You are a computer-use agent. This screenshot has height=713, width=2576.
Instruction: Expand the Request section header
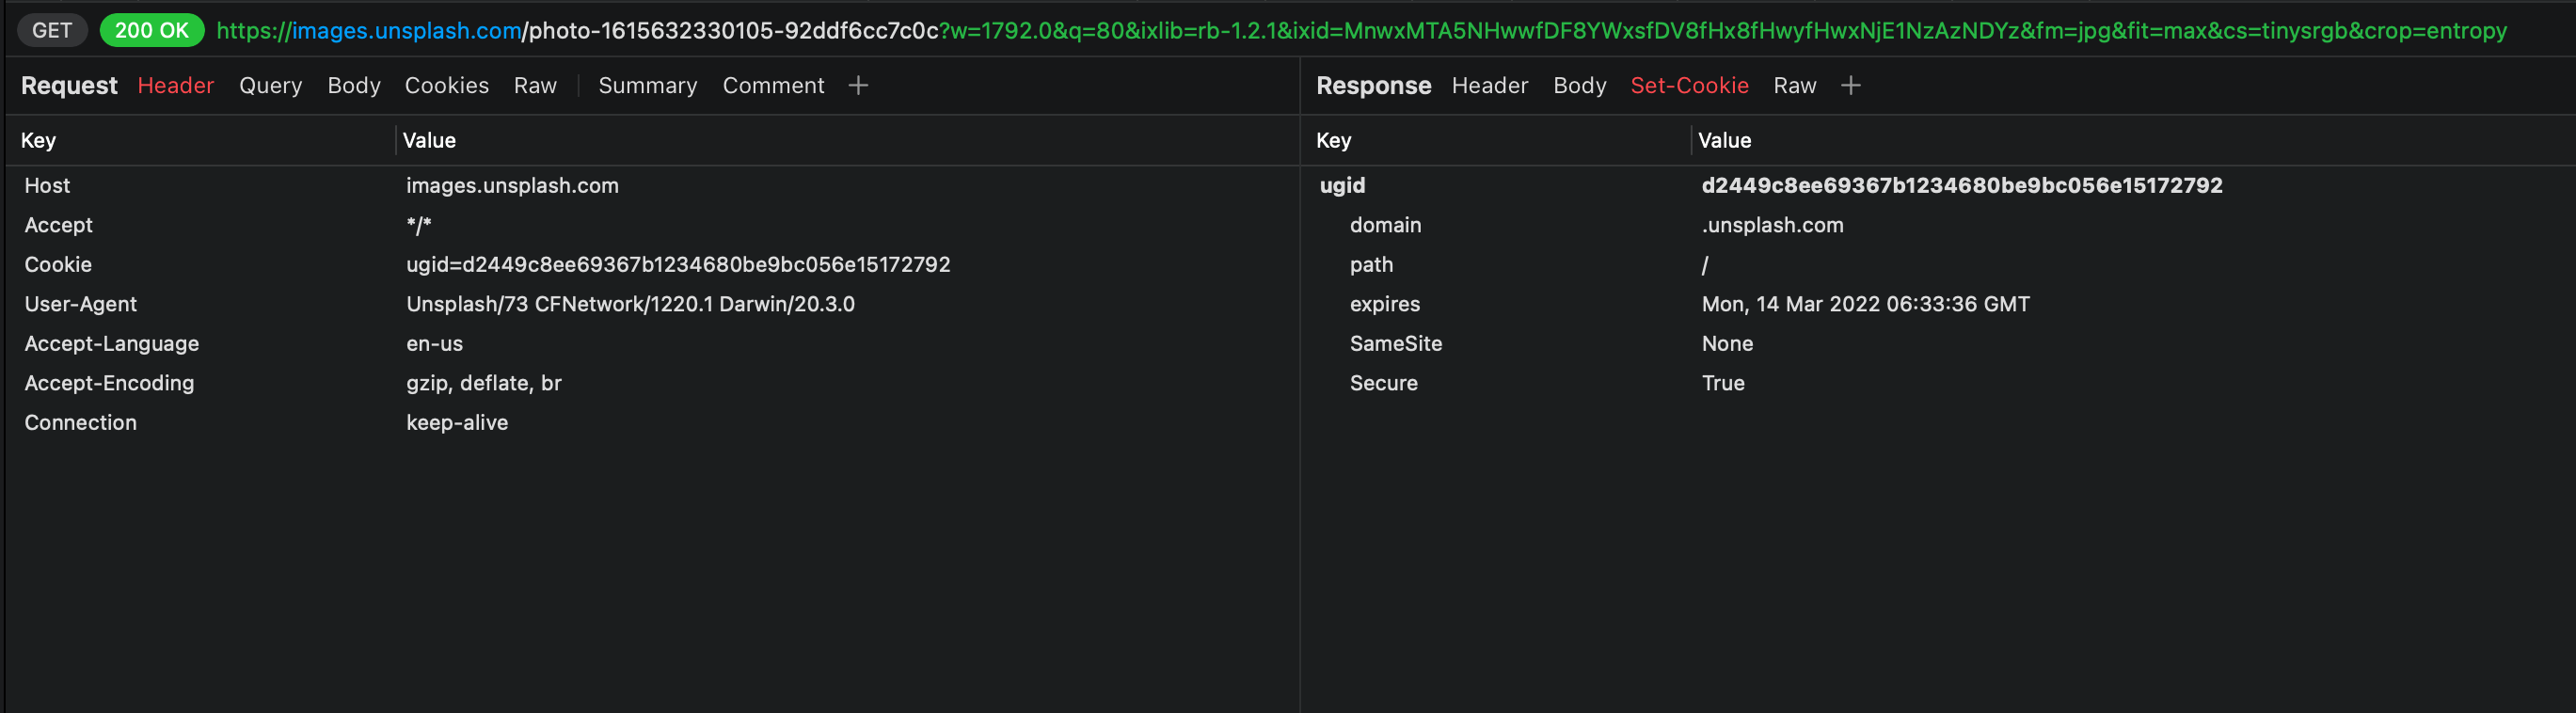[68, 85]
